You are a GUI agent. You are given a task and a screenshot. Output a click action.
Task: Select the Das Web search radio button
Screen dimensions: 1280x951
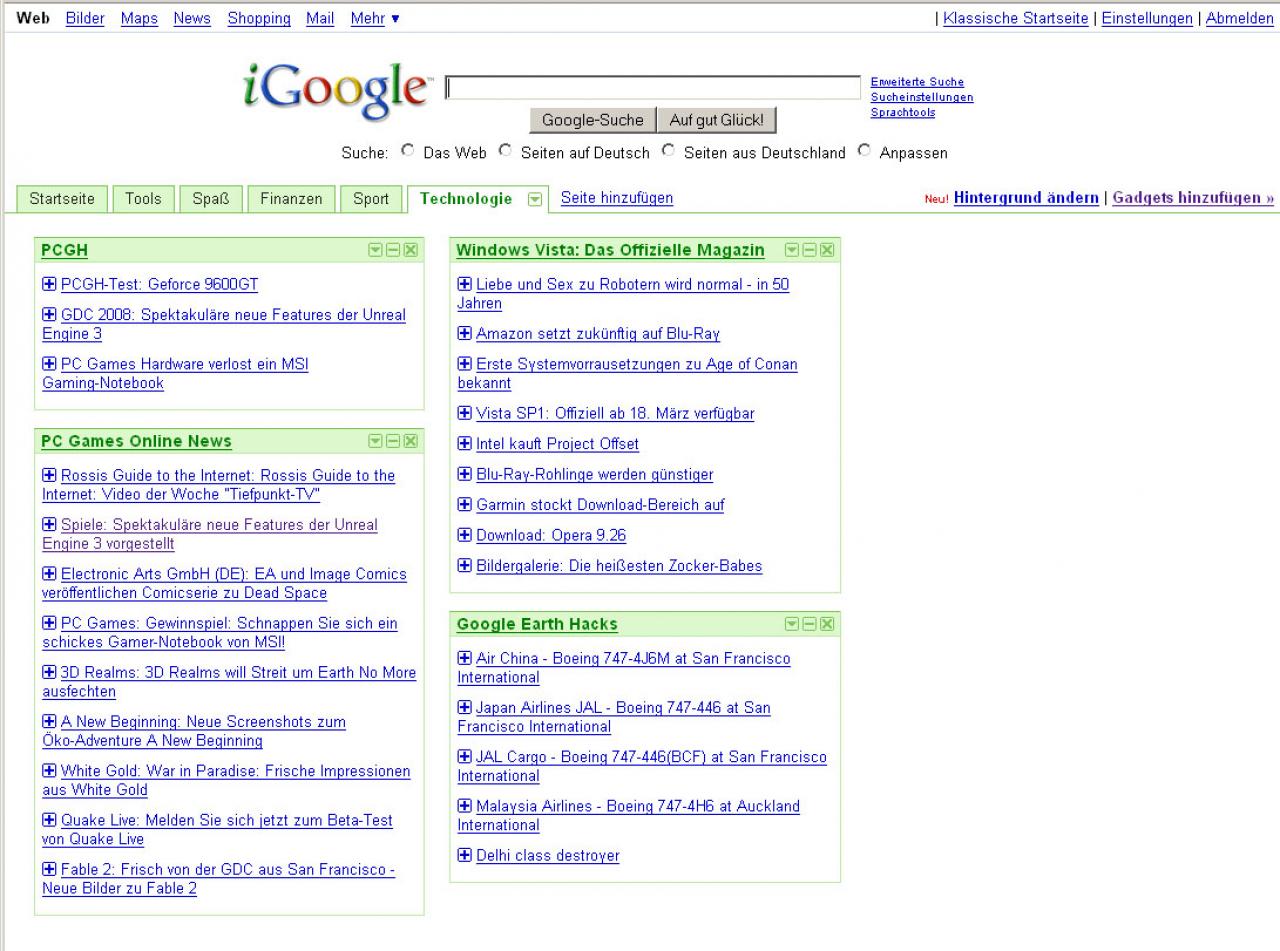(407, 152)
